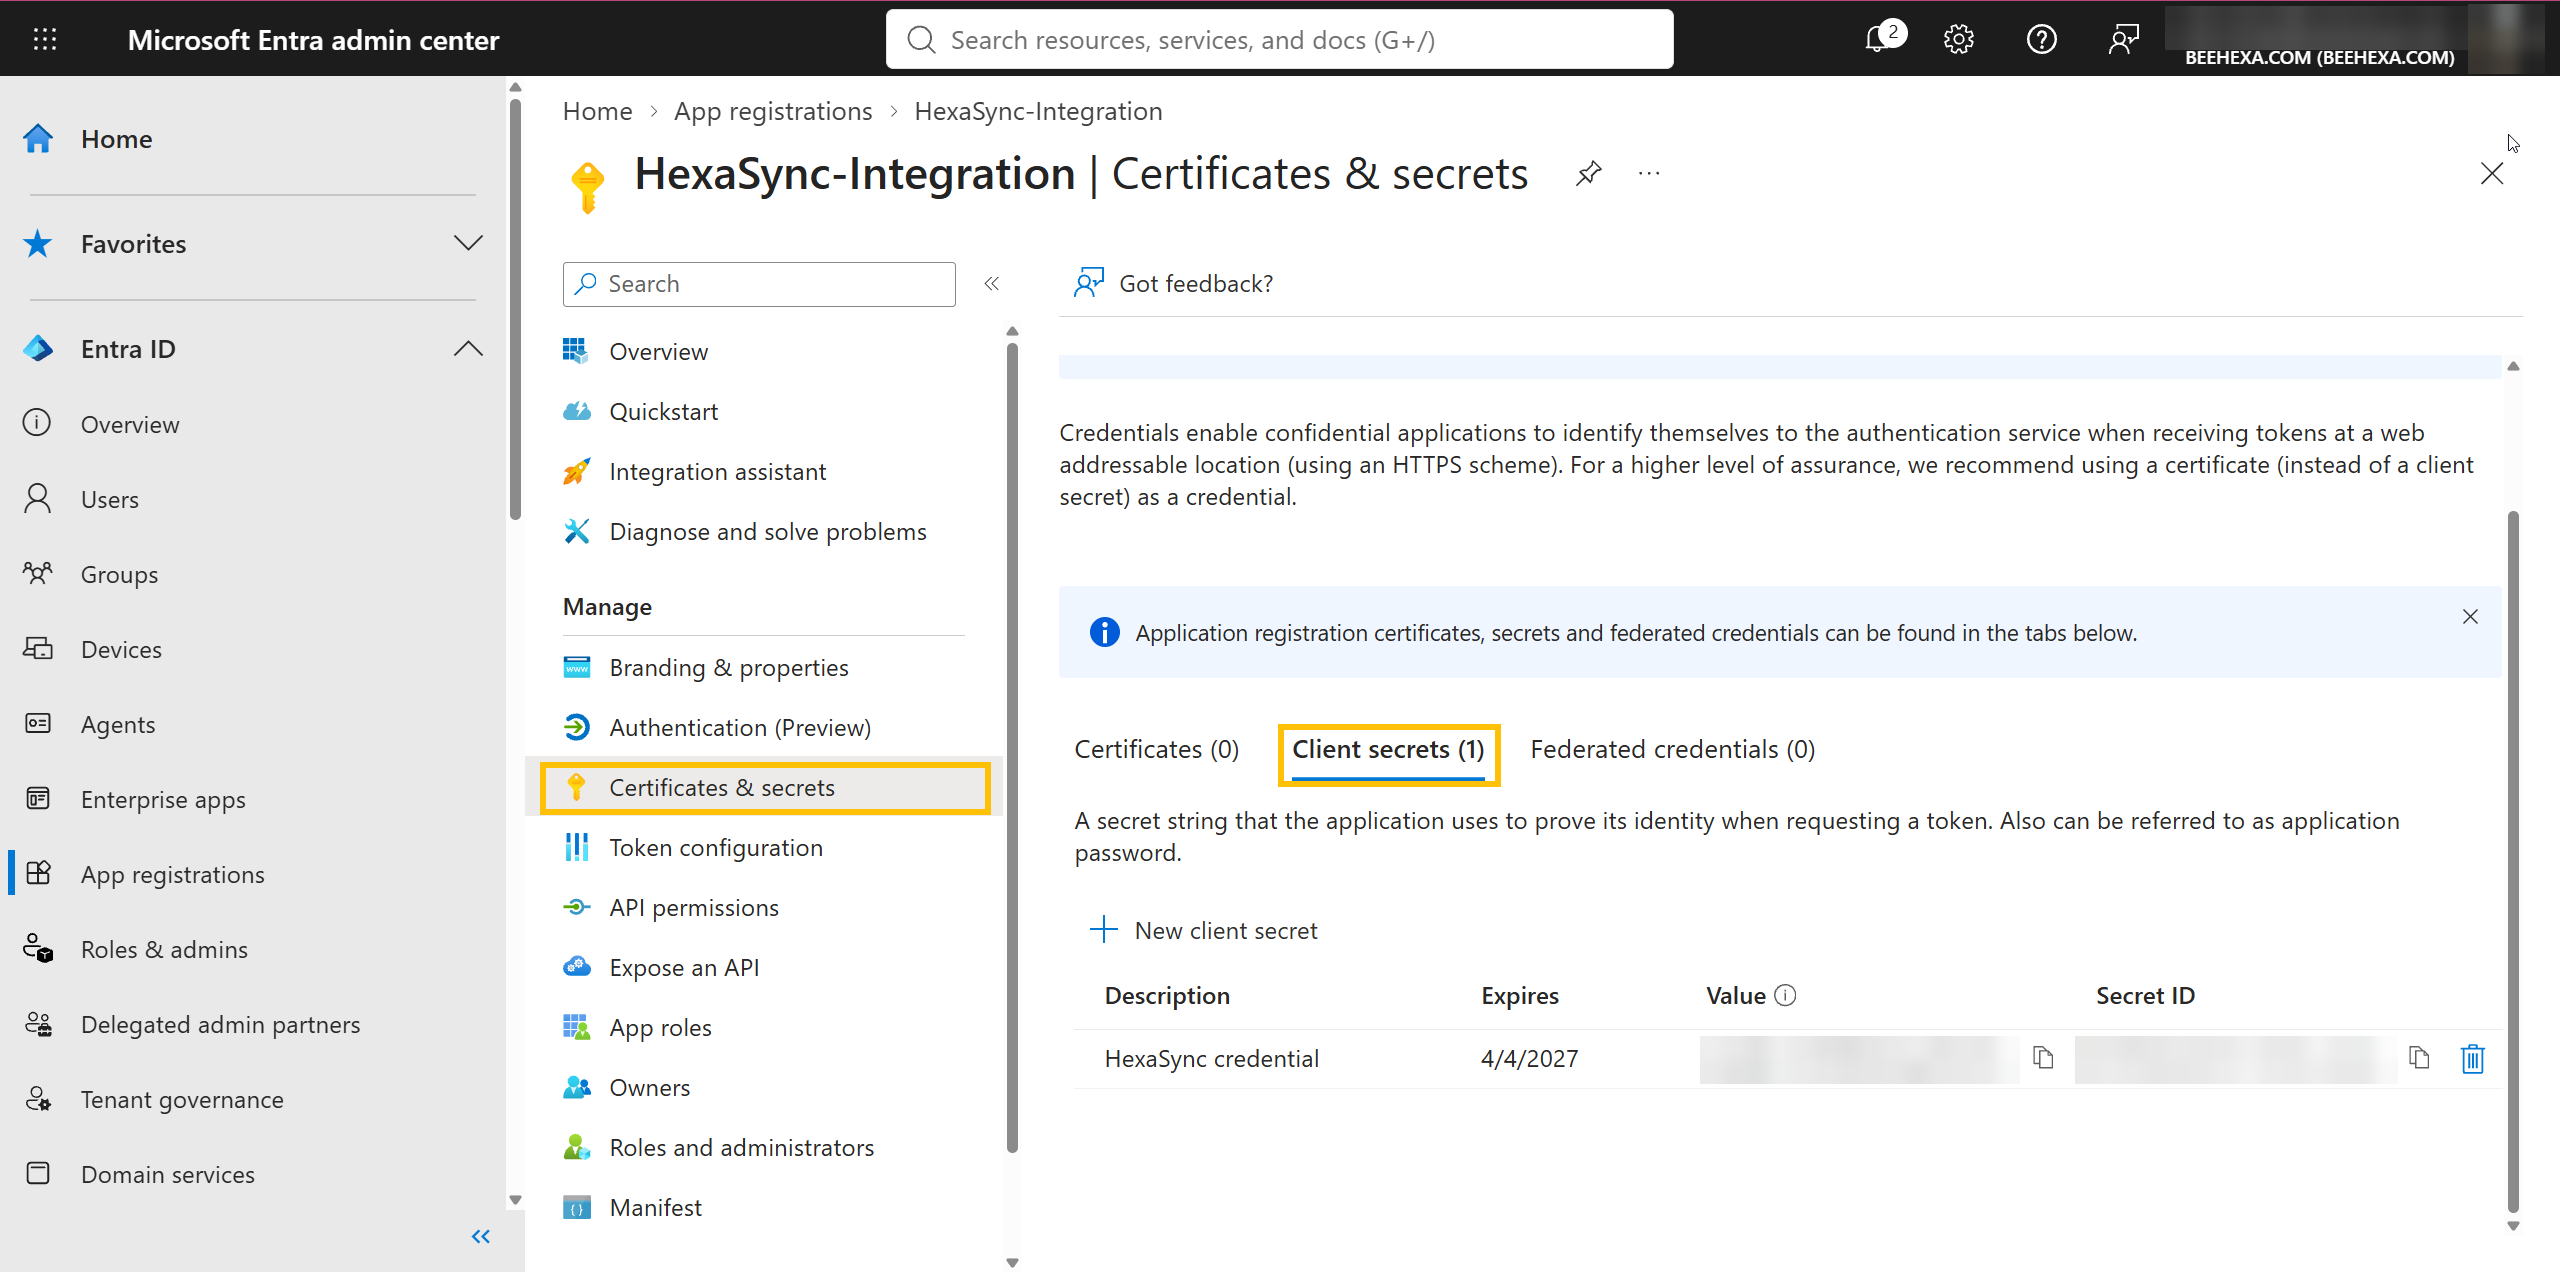Pin the Certificates & secrets blade
The image size is (2560, 1272).
(1588, 174)
